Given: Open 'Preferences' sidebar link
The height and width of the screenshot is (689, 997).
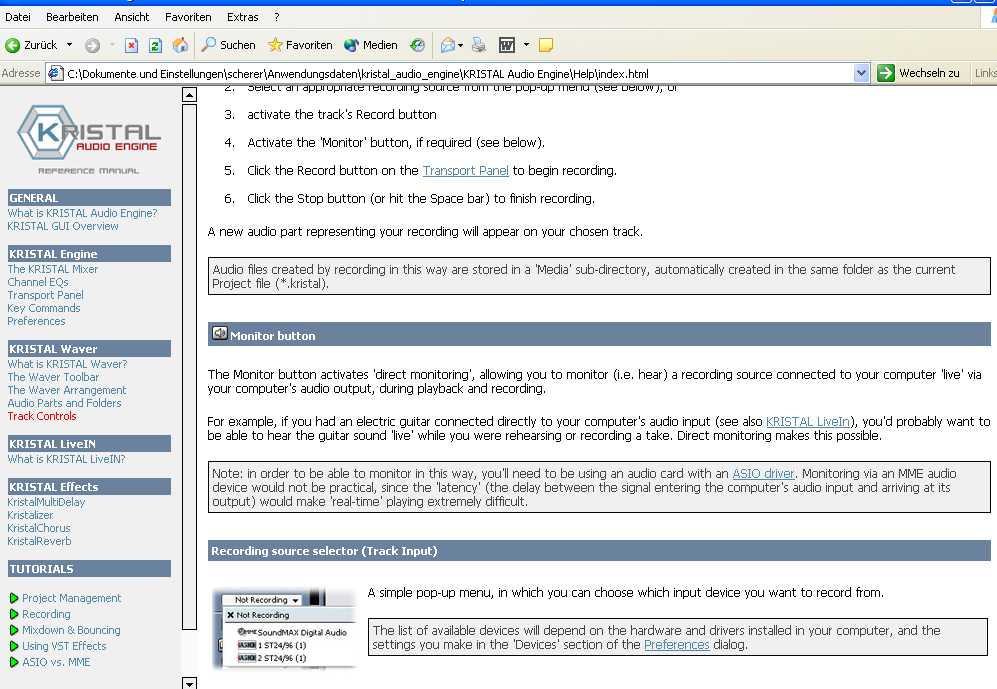Looking at the screenshot, I should tap(36, 321).
